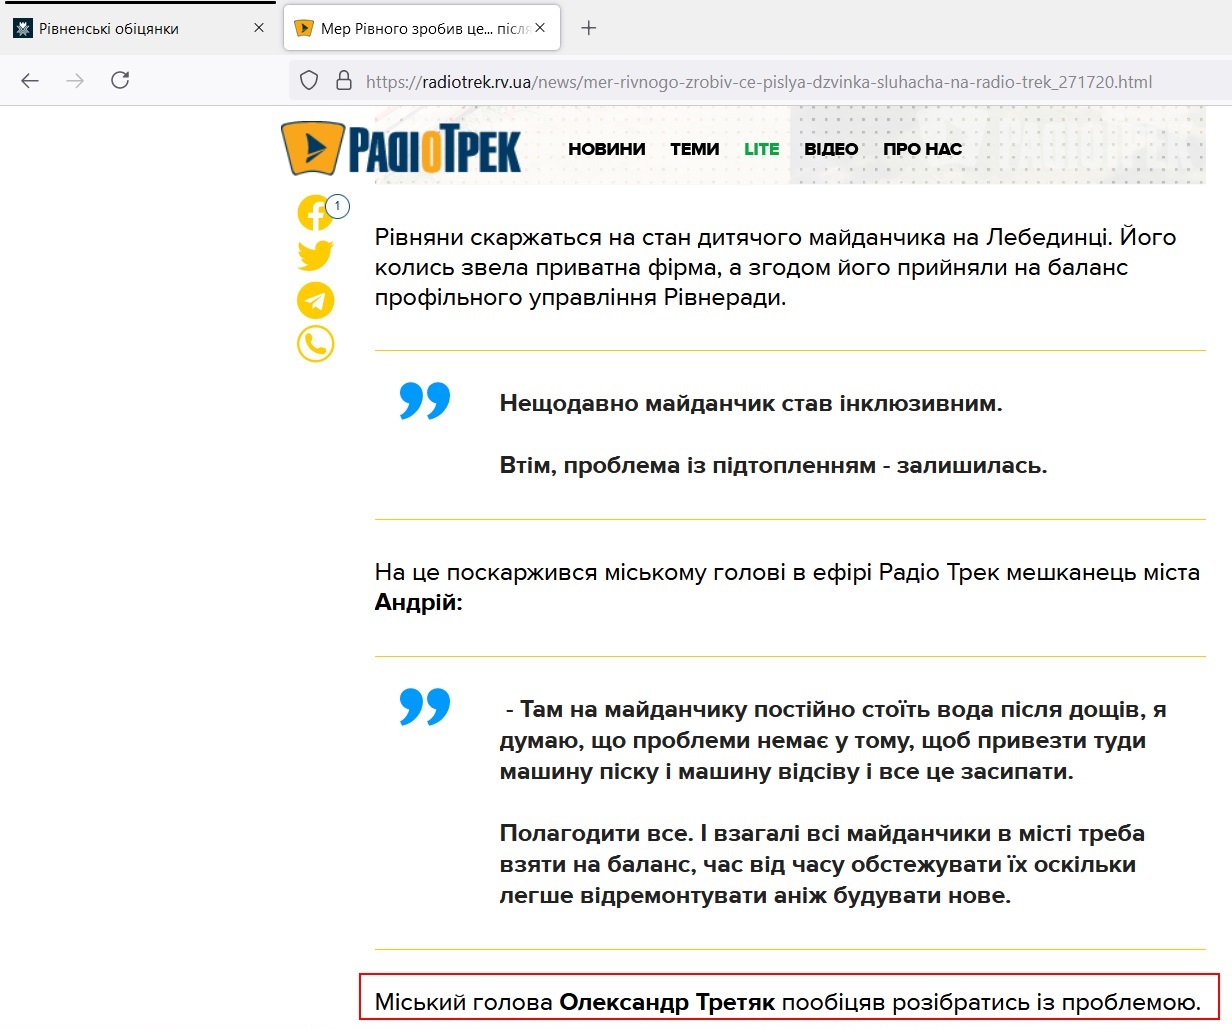Screen dimensions: 1232x1029
Task: Share article via Twitter bird icon
Action: (315, 256)
